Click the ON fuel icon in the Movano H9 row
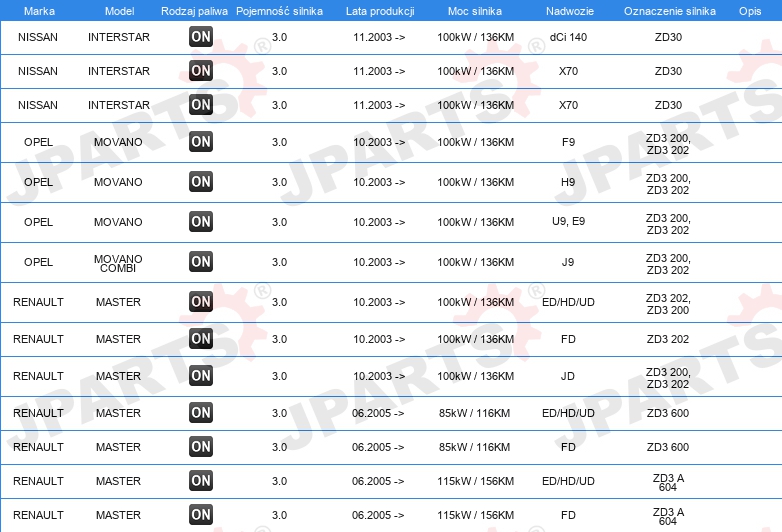The height and width of the screenshot is (532, 782). tap(201, 181)
